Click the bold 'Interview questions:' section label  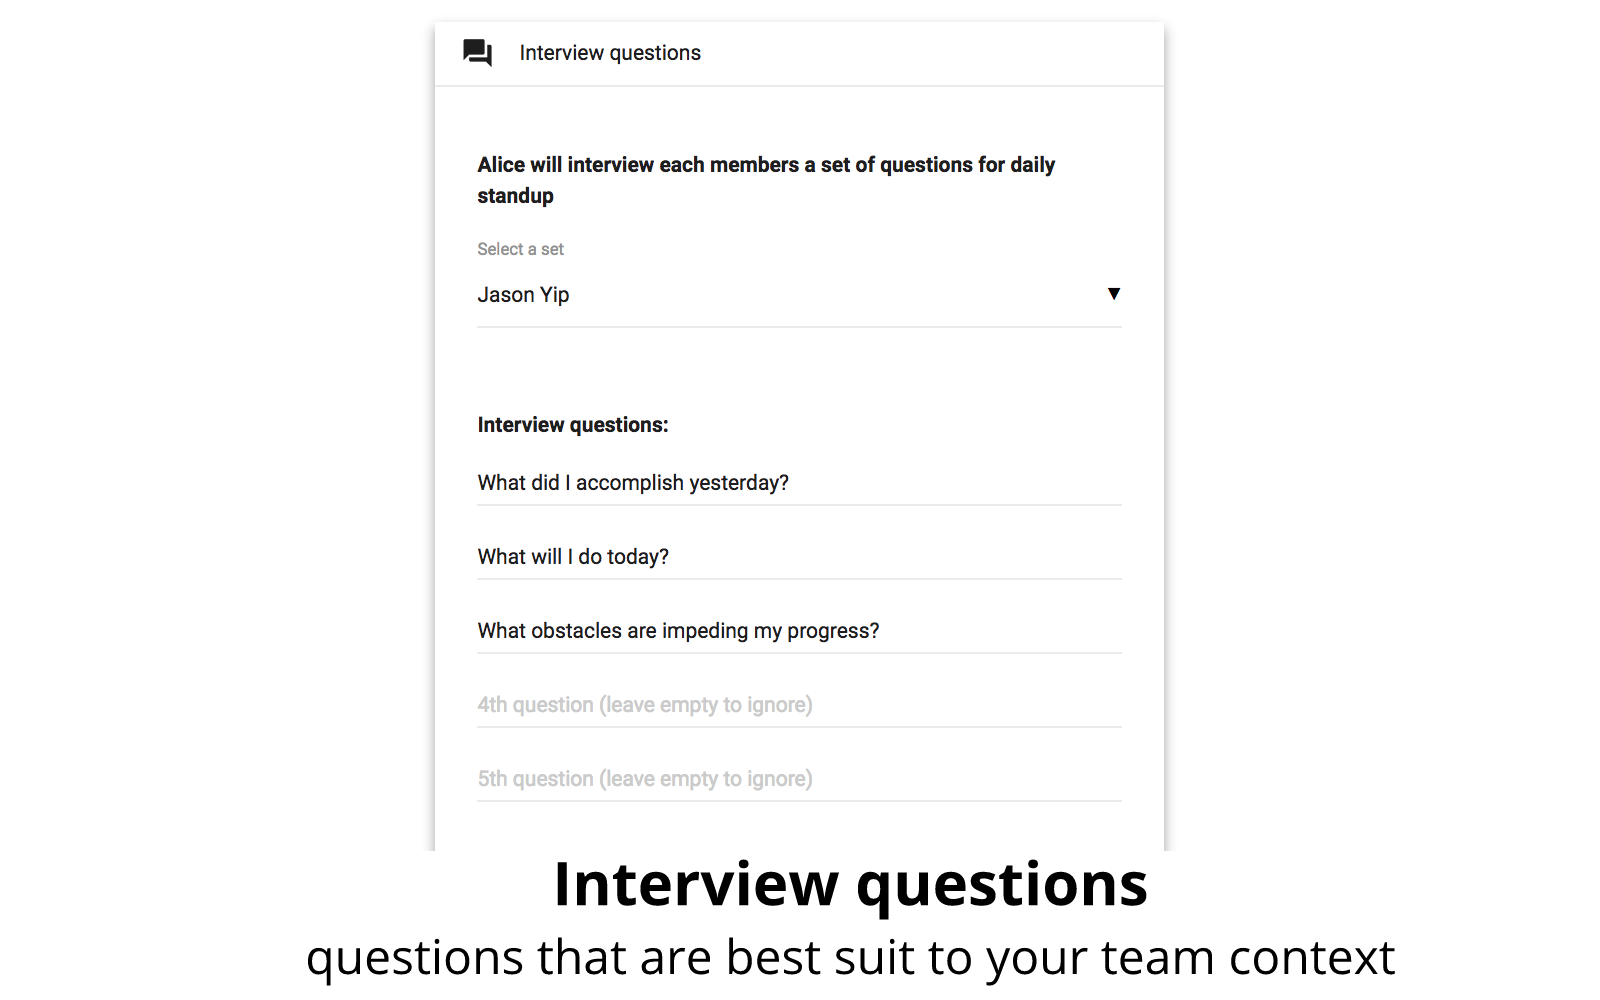coord(572,425)
